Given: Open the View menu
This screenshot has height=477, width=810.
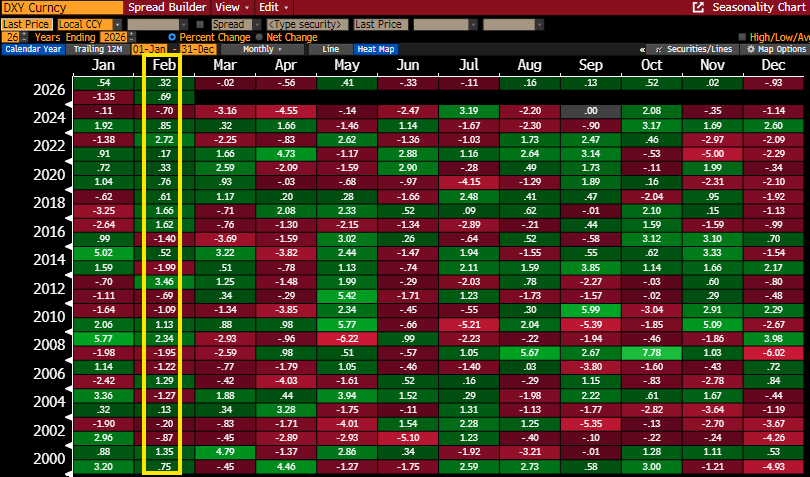Looking at the screenshot, I should click(230, 7).
